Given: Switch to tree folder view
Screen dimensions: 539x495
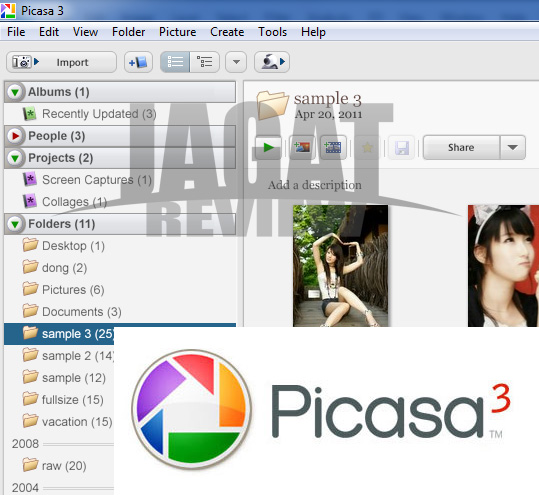Looking at the screenshot, I should 205,62.
